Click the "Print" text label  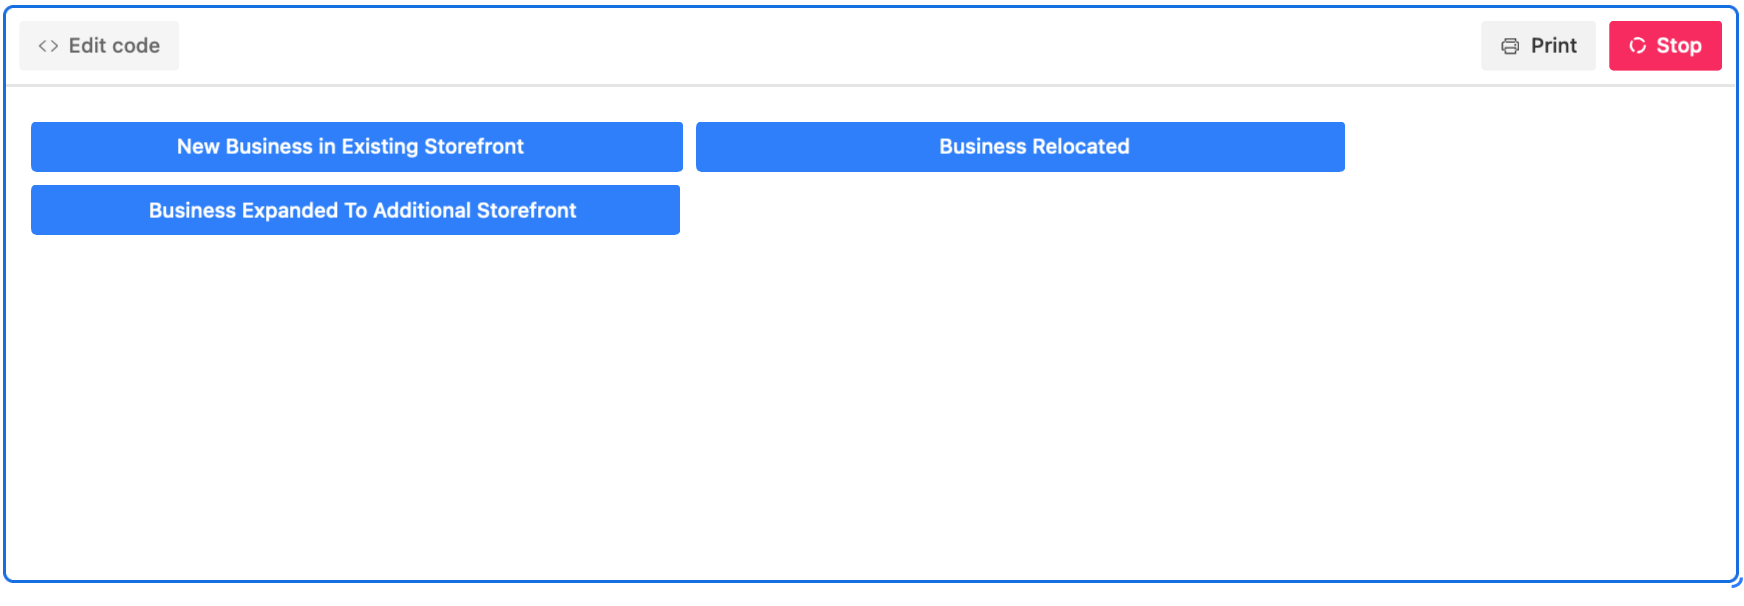pyautogui.click(x=1553, y=46)
